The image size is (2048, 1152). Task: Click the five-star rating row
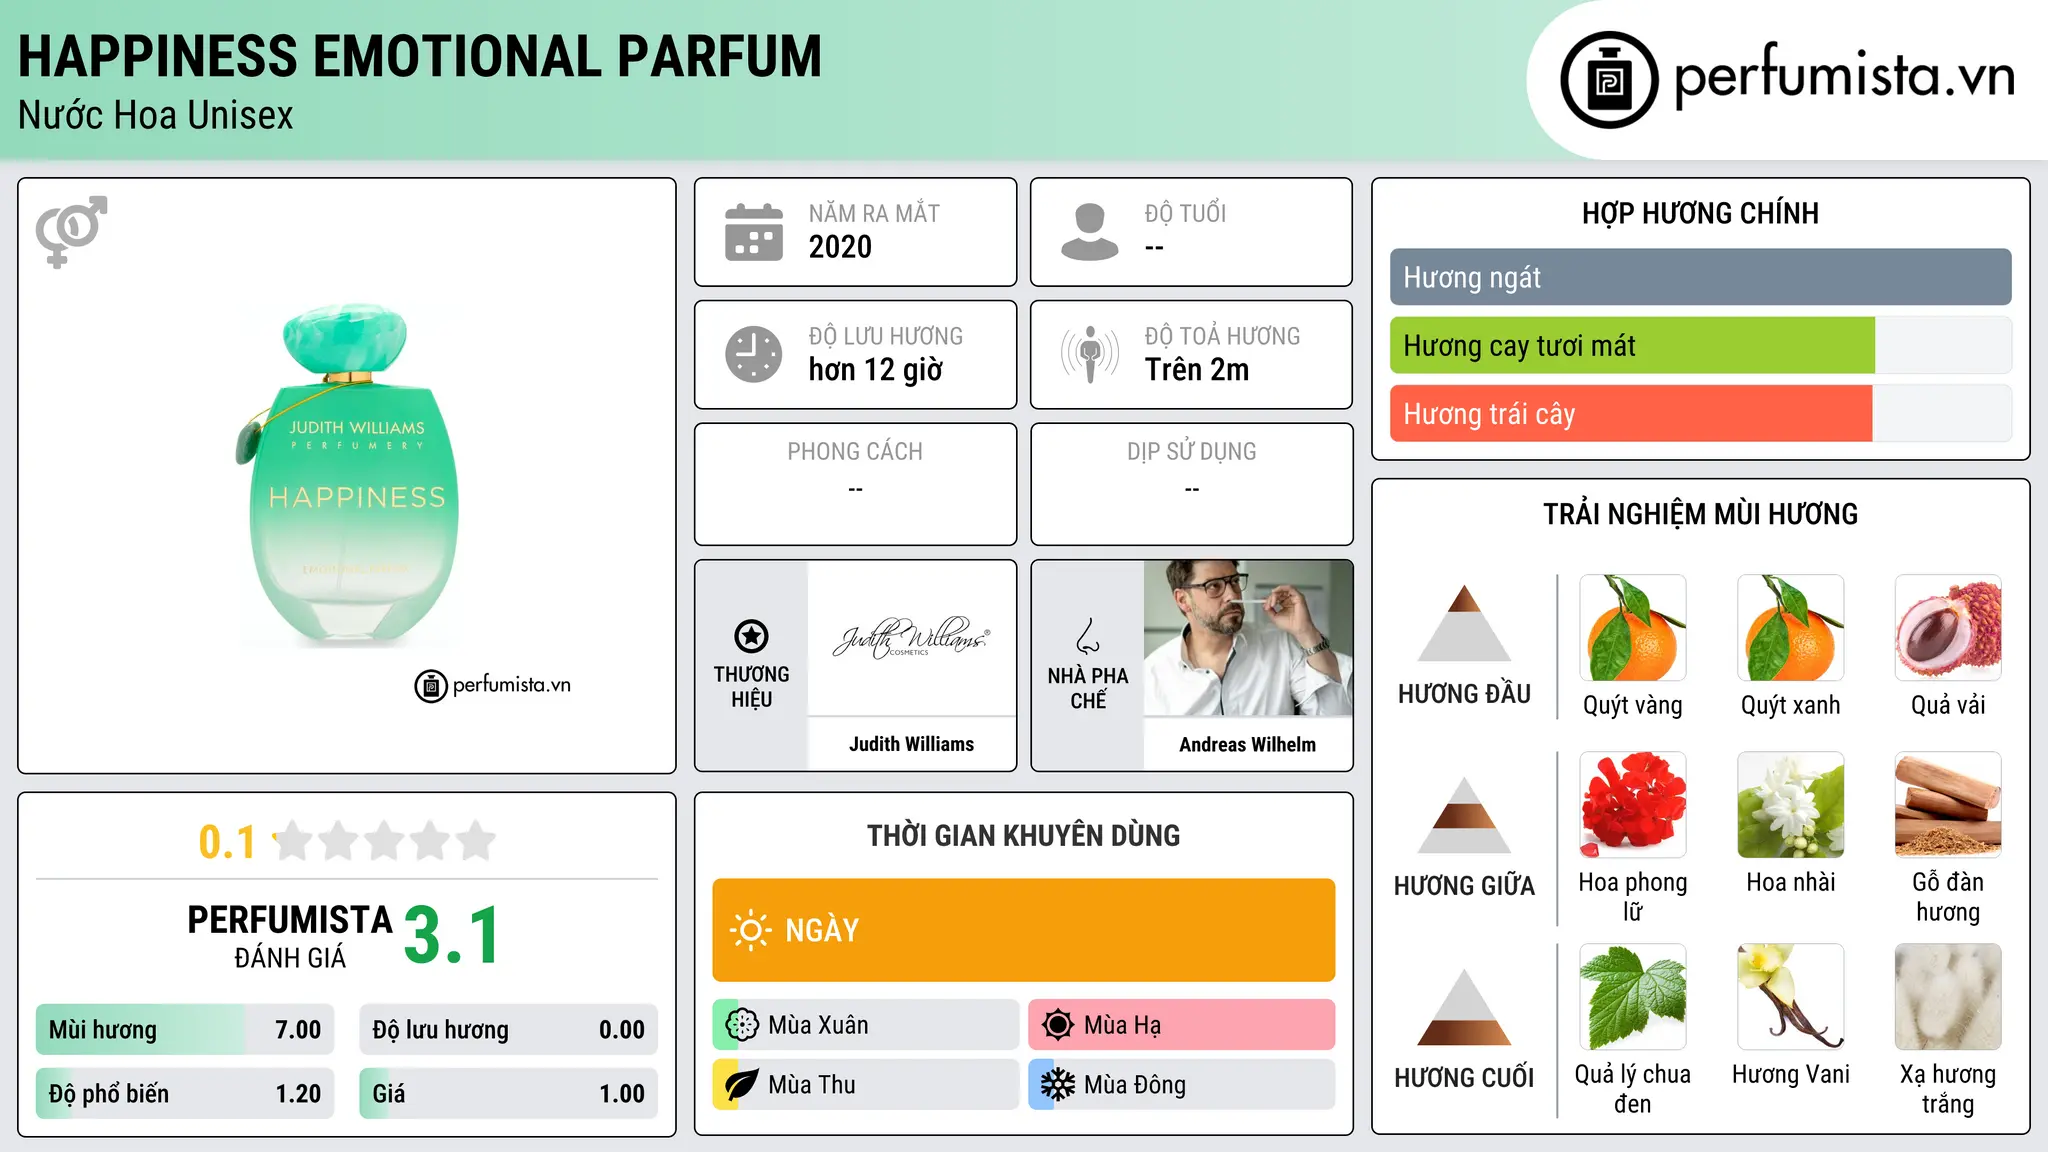pos(385,841)
